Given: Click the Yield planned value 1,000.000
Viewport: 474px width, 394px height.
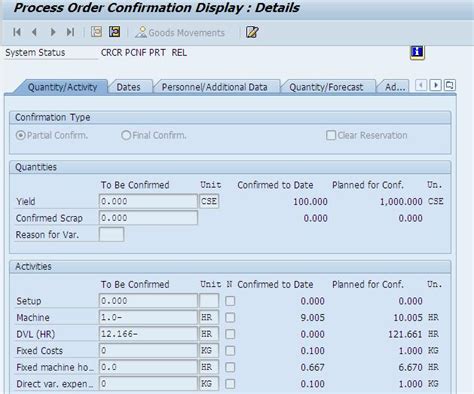Looking at the screenshot, I should (401, 202).
